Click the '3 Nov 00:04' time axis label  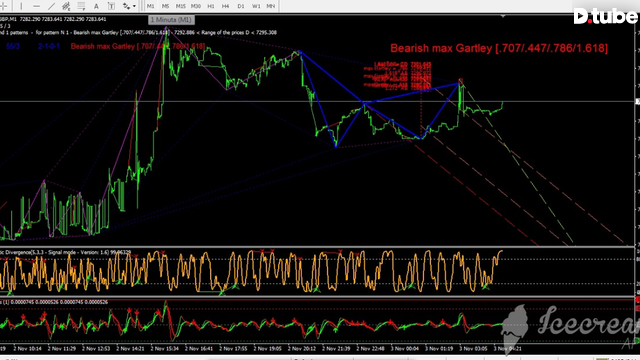(404, 349)
